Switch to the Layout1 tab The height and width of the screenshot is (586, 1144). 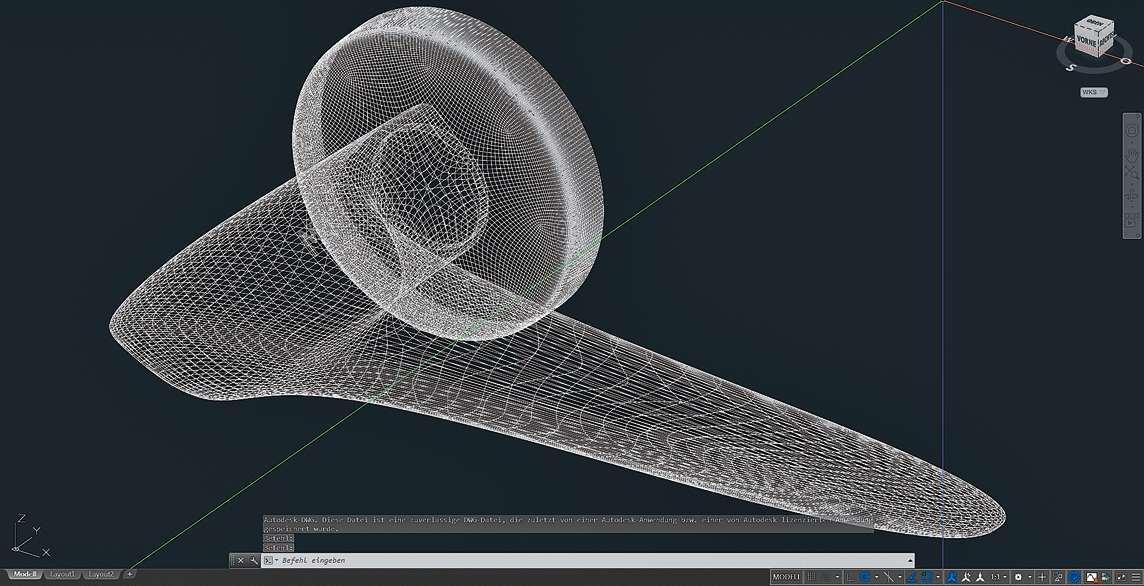[62, 574]
